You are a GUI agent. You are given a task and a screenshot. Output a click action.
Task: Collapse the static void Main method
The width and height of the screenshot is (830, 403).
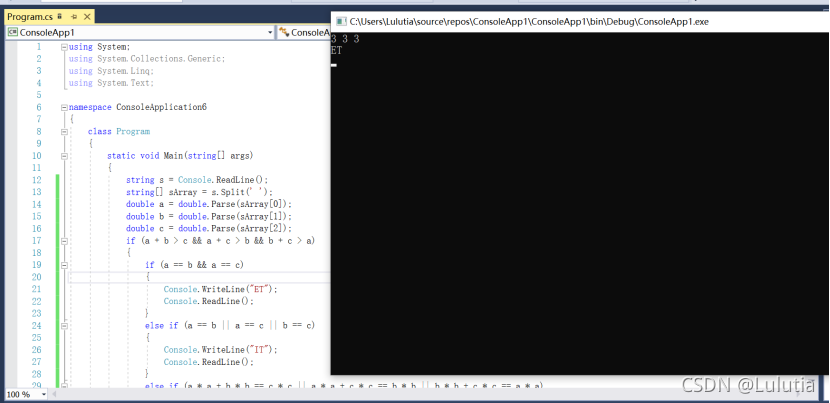pyautogui.click(x=64, y=156)
